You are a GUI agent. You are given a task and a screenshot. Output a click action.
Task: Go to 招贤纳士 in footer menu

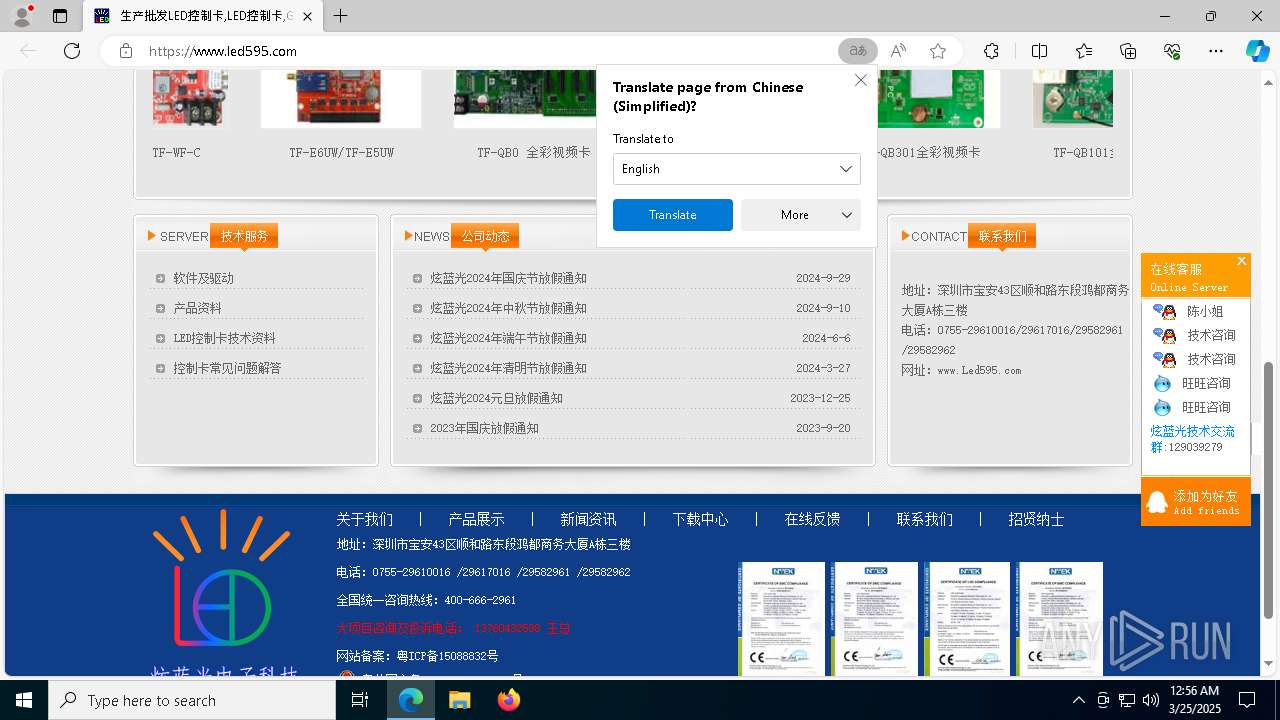(x=1036, y=519)
